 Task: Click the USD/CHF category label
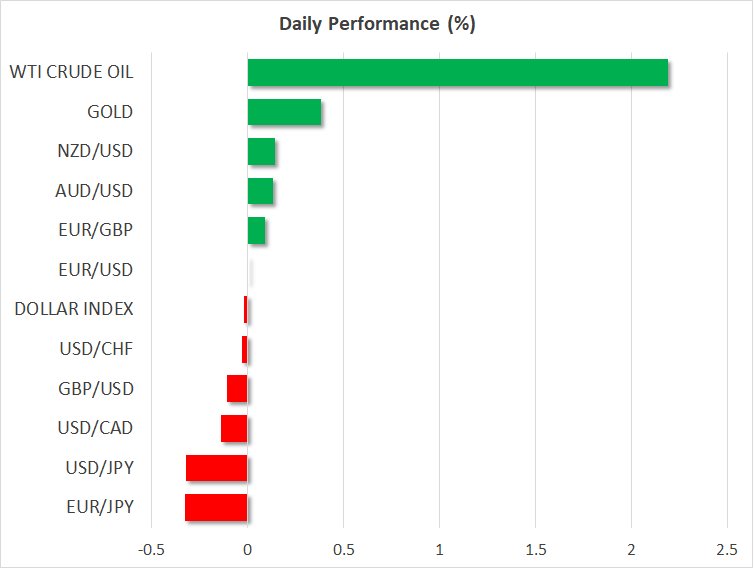coord(96,349)
